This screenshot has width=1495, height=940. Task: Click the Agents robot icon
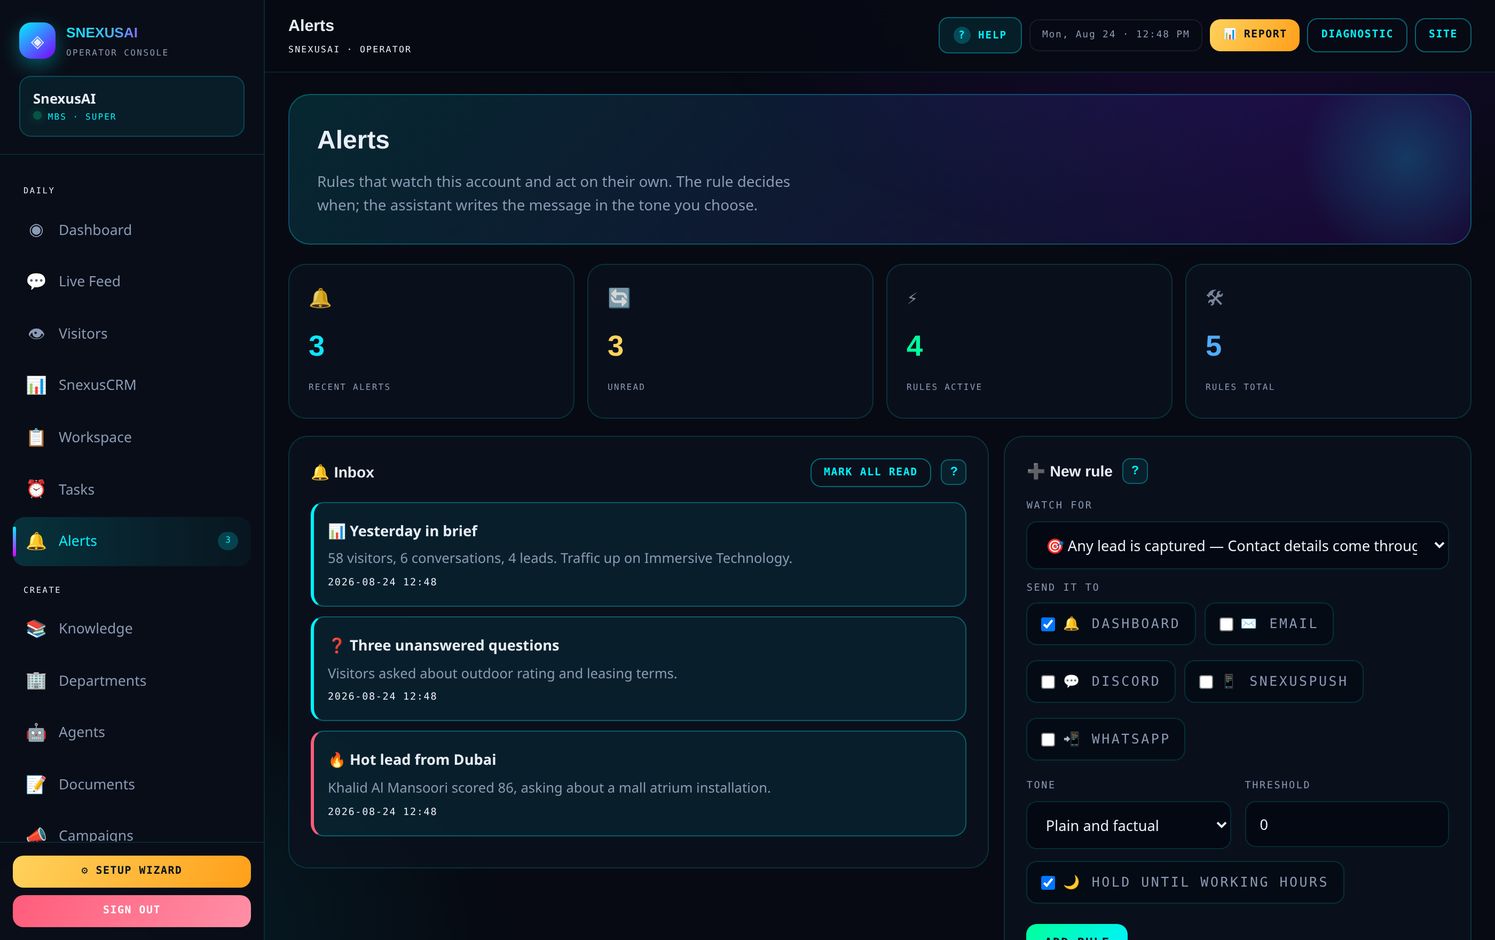tap(36, 733)
